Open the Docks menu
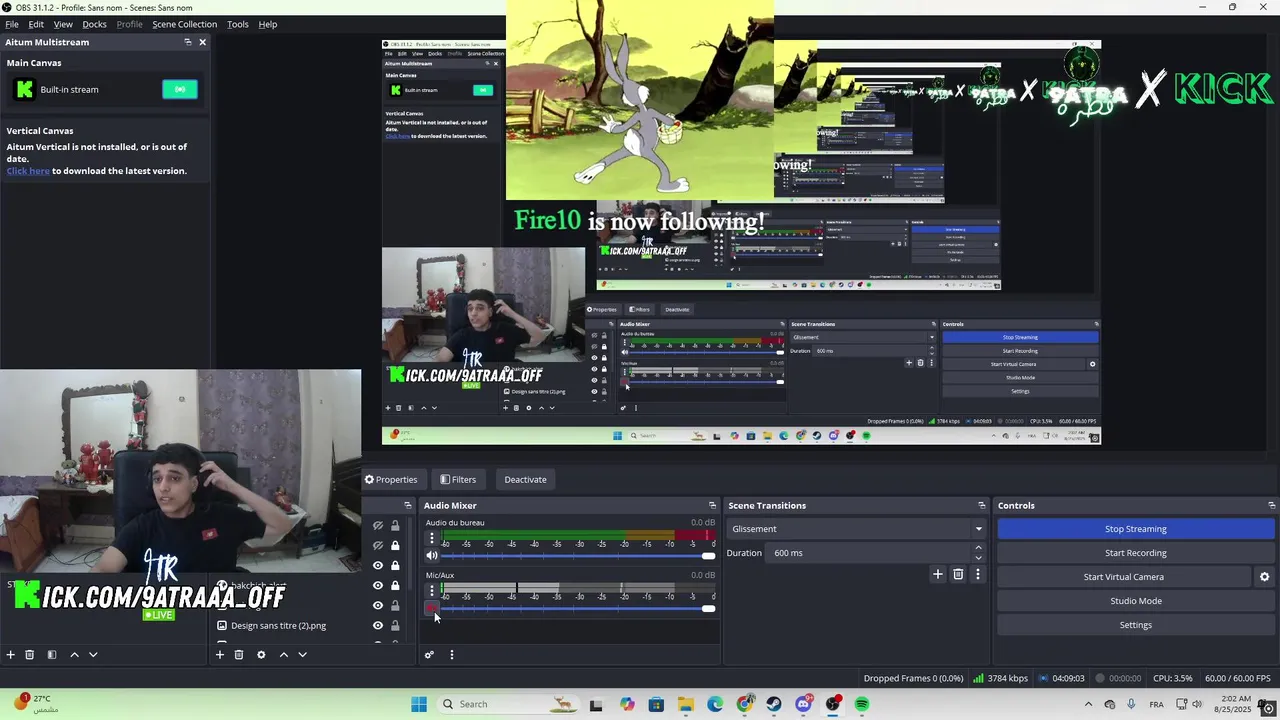1280x720 pixels. pyautogui.click(x=94, y=24)
